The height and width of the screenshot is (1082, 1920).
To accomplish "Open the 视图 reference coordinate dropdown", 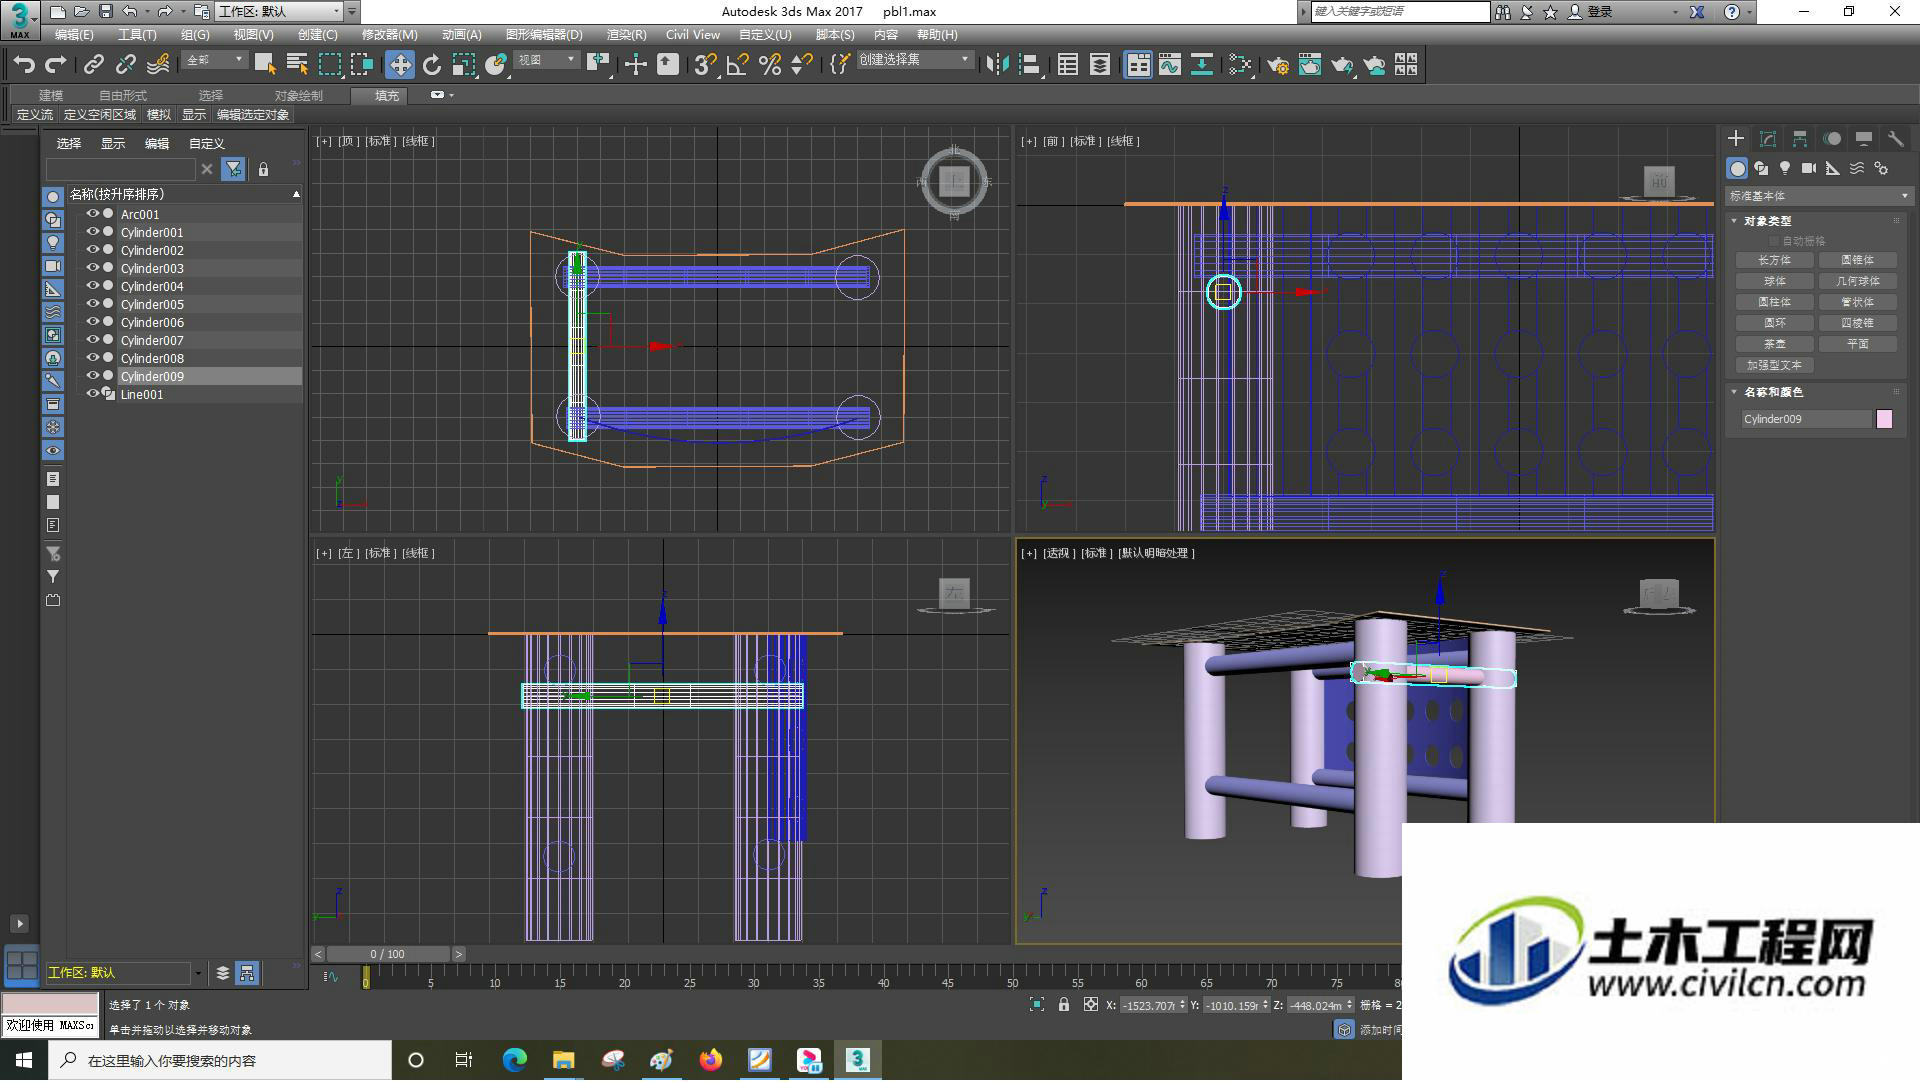I will click(547, 60).
